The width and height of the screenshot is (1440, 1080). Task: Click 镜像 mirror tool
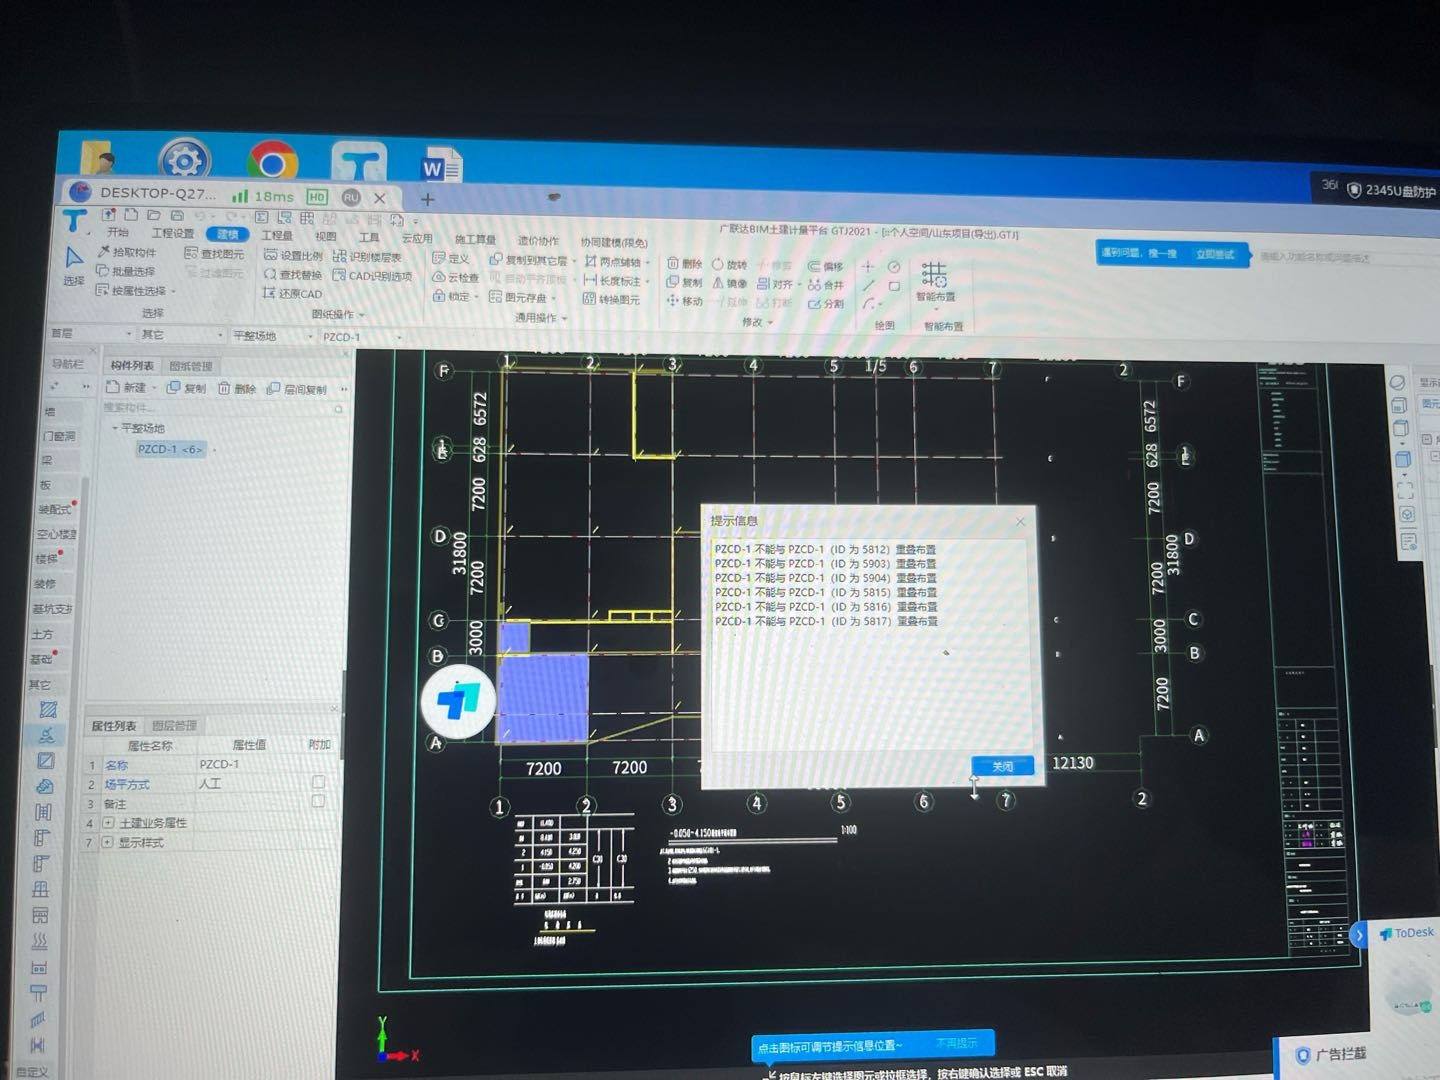tap(730, 283)
